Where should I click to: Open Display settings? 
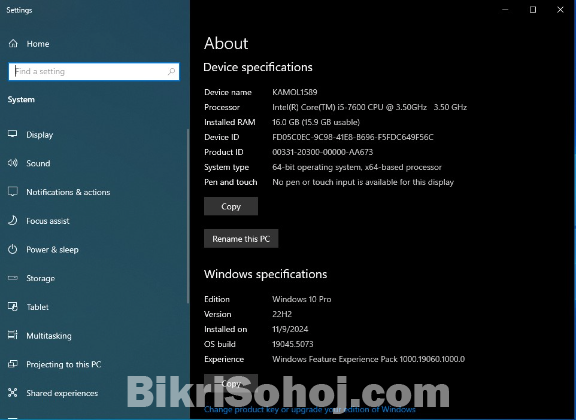[x=40, y=135]
